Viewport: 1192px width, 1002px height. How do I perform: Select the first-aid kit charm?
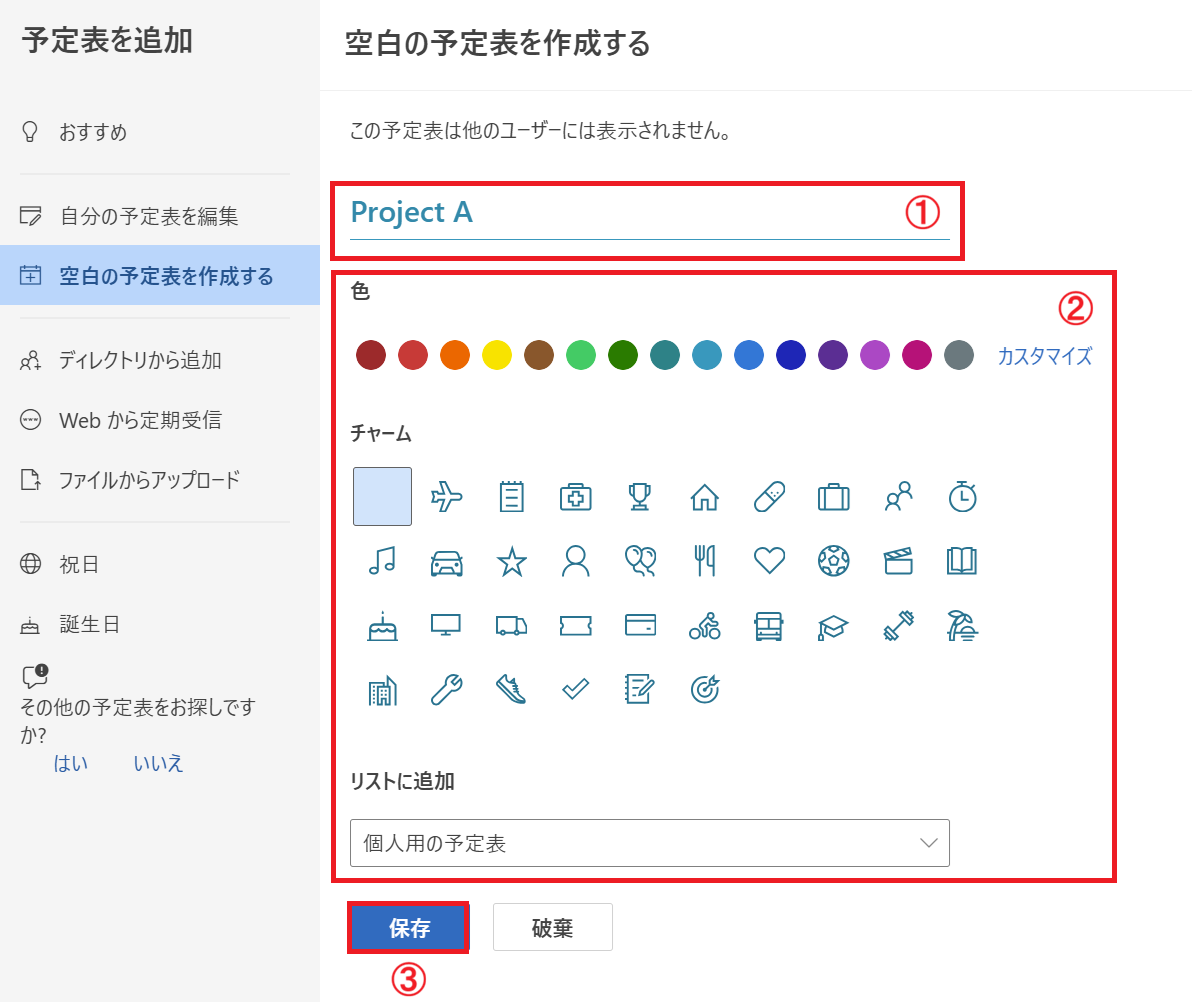(x=576, y=496)
